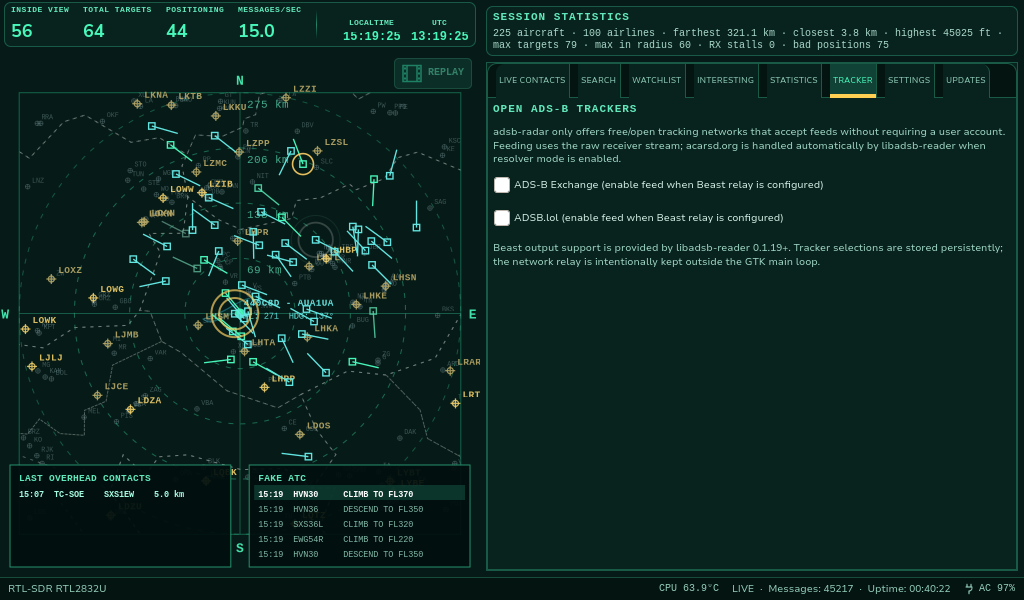Screen dimensions: 1024x600
Task: Click the Inside View count 56
Action: (22, 31)
